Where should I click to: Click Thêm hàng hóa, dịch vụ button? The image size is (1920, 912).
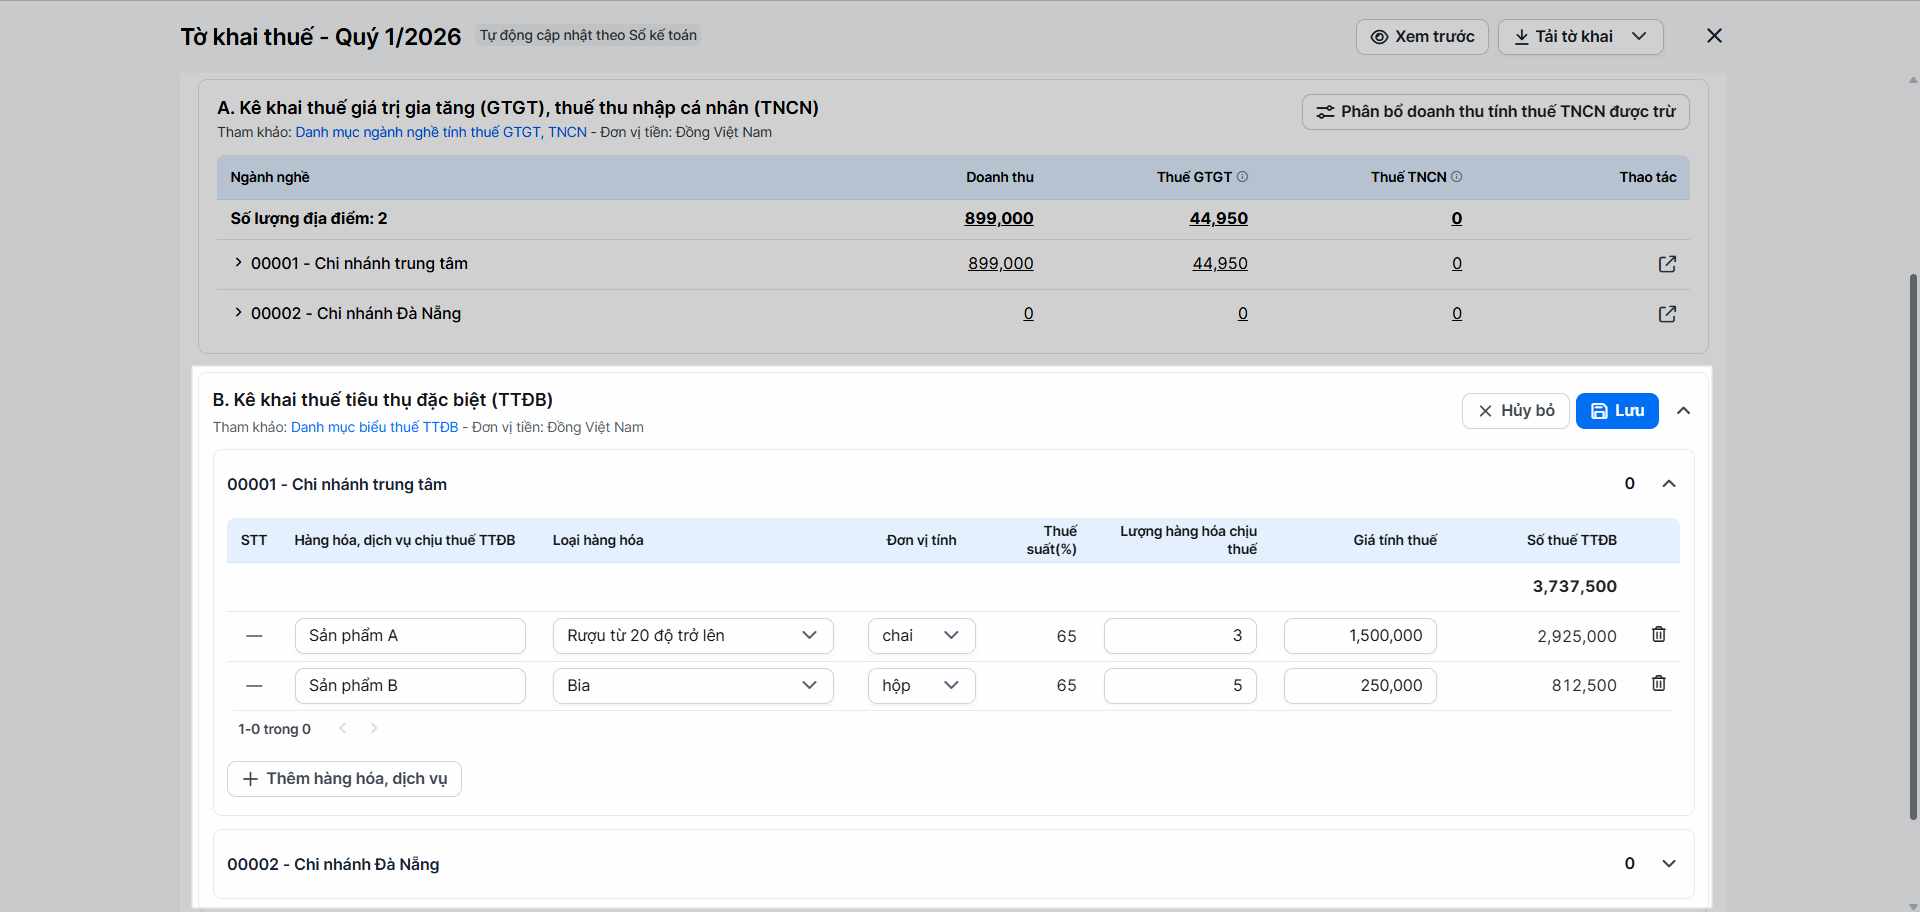click(344, 779)
